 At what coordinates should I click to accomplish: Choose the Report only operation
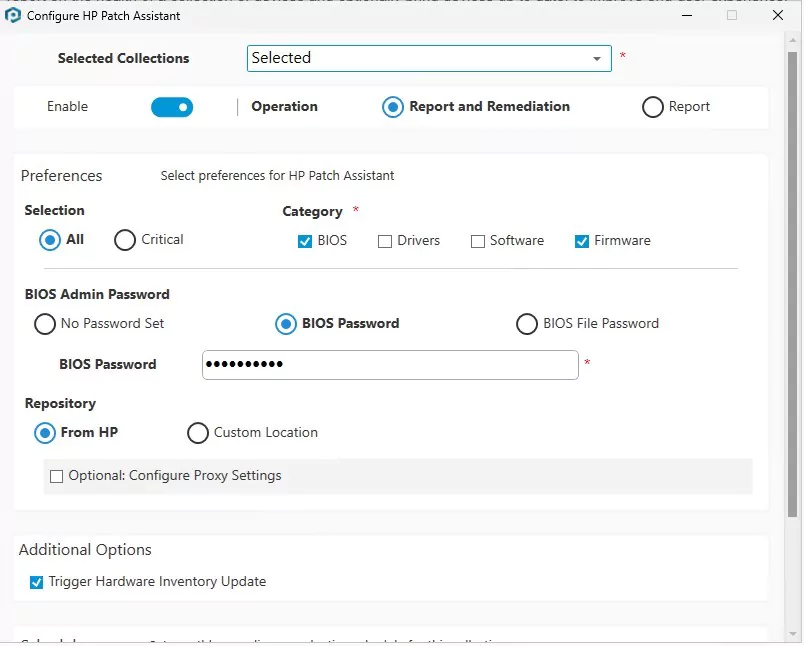click(653, 107)
